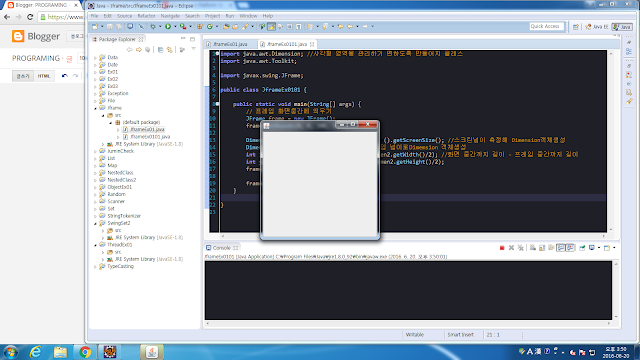Open the Debug button dropdown arrow
The height and width of the screenshot is (360, 640).
(160, 27)
